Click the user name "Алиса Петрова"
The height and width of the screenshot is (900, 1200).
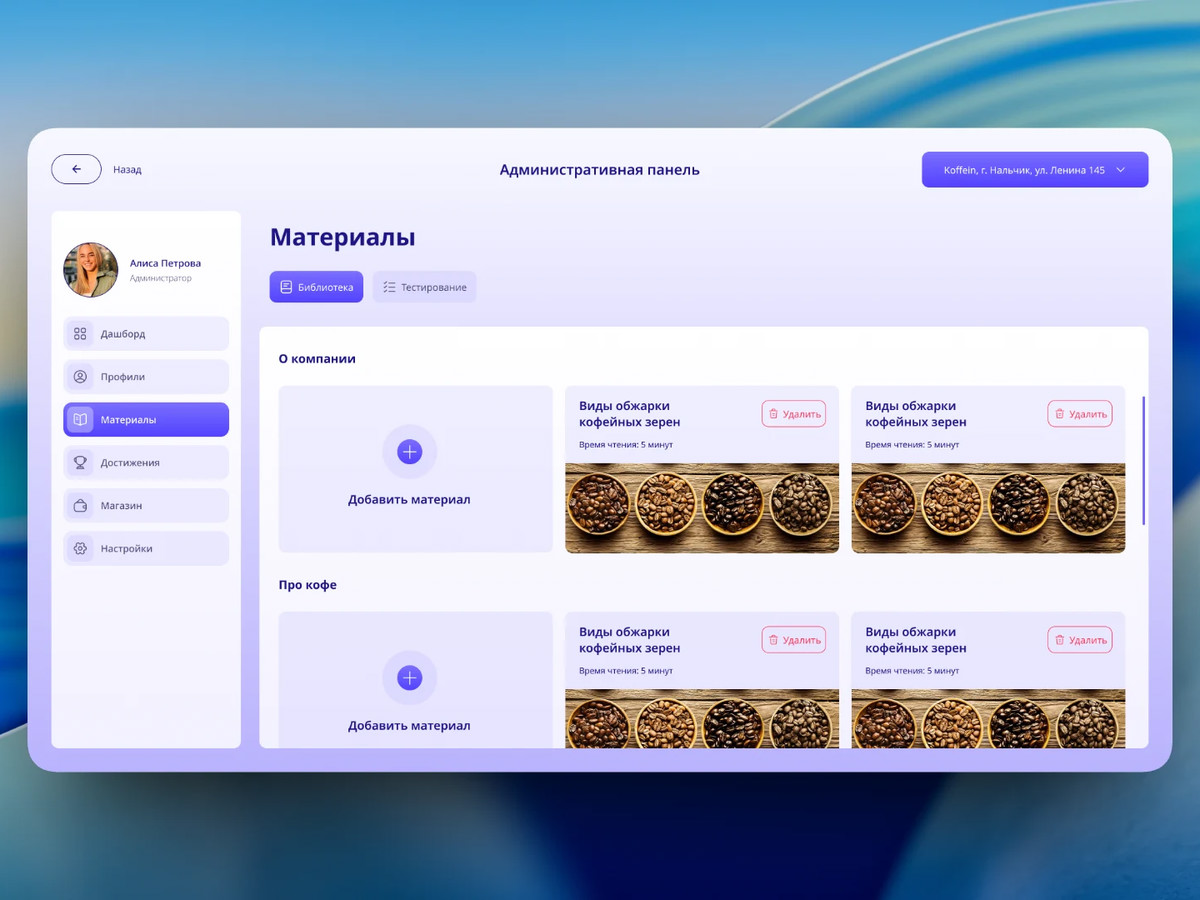tap(165, 263)
